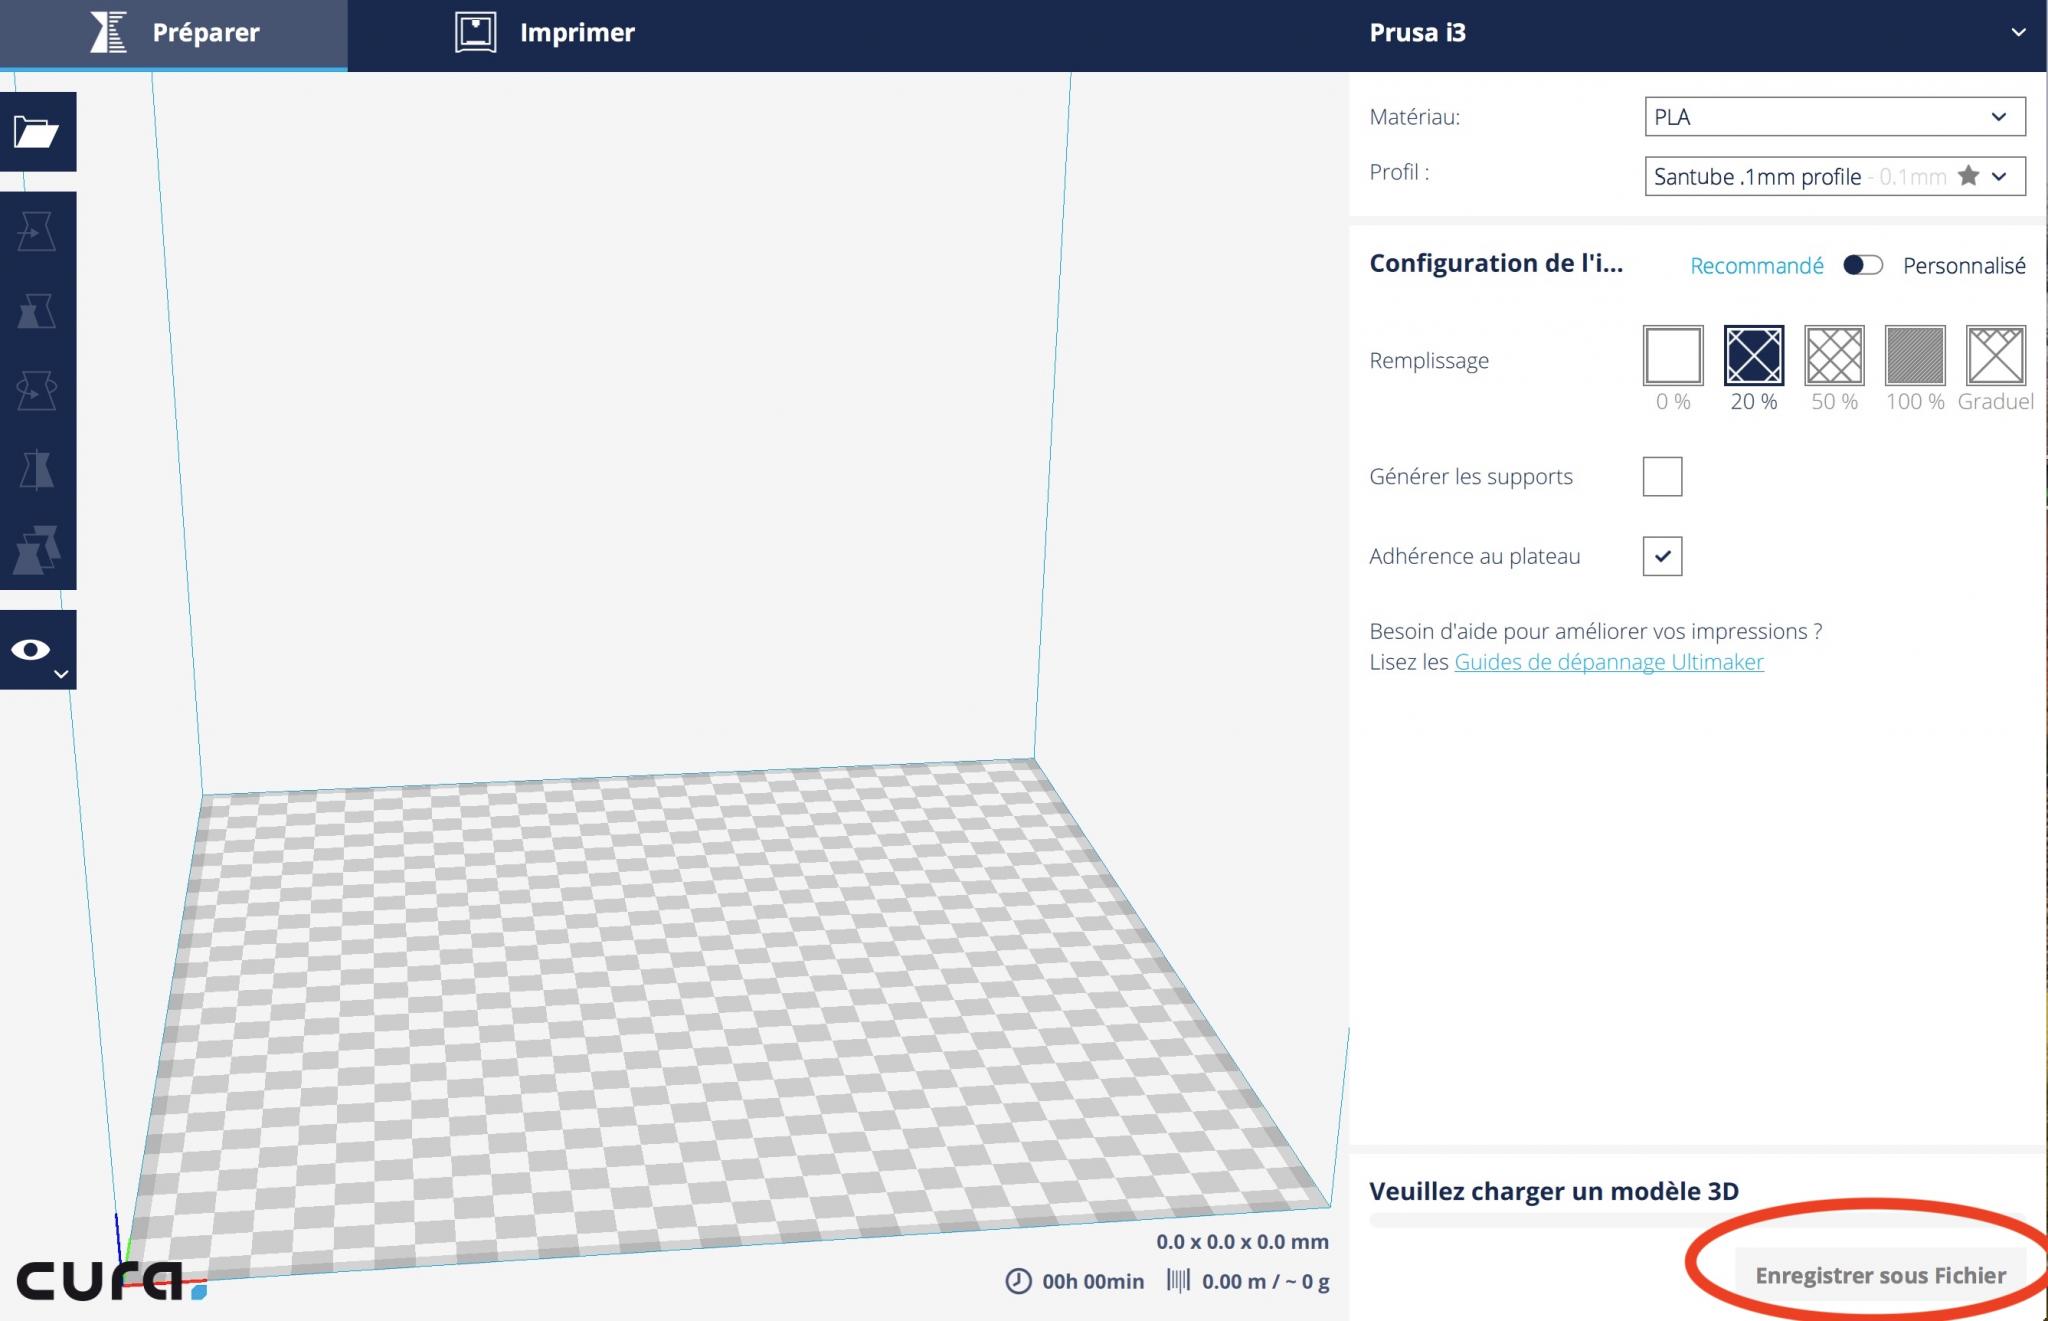2048x1321 pixels.
Task: Open Guides de dépannage Ultimaker link
Action: (x=1609, y=662)
